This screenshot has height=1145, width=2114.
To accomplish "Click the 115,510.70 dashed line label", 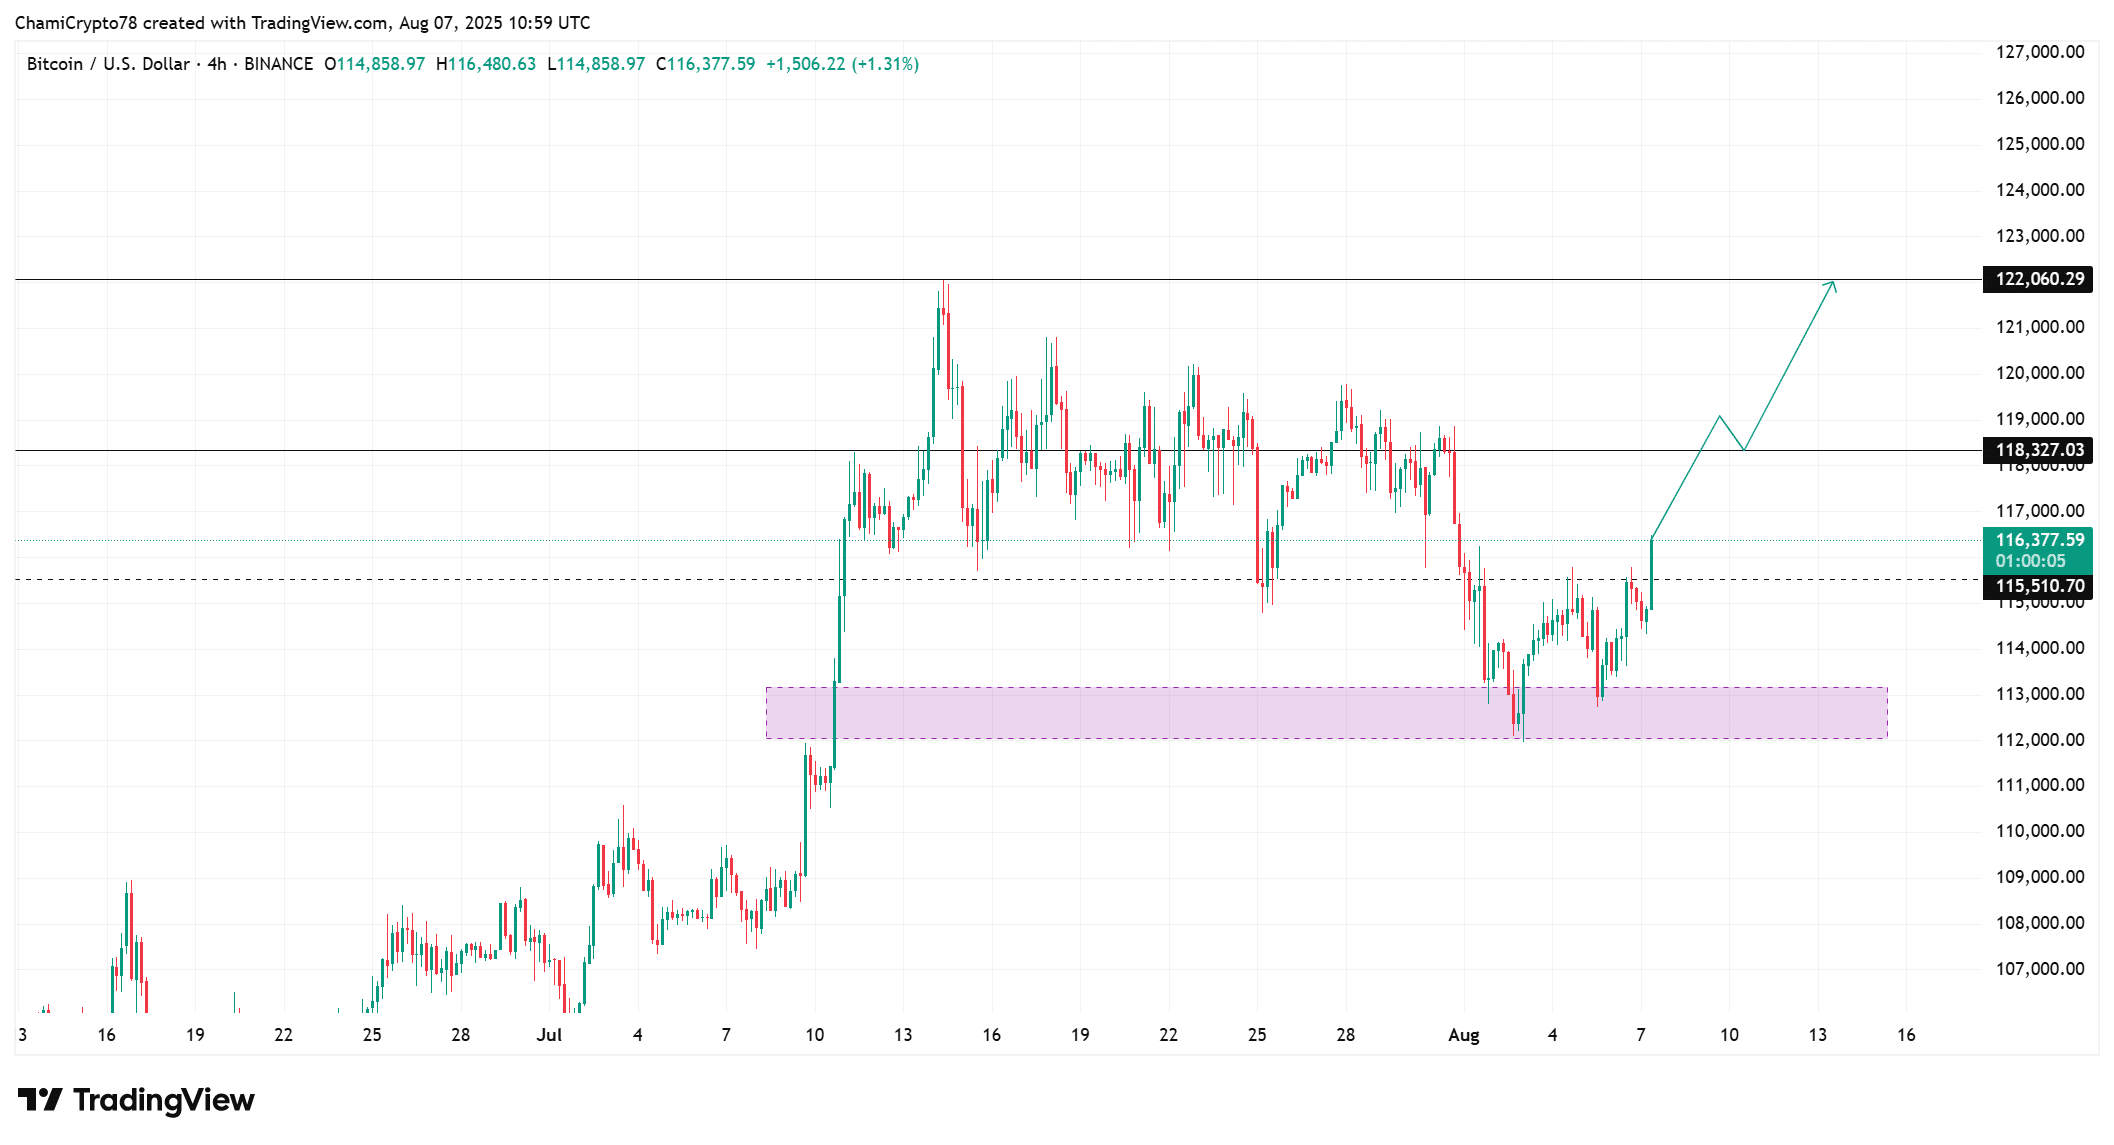I will click(x=2039, y=586).
